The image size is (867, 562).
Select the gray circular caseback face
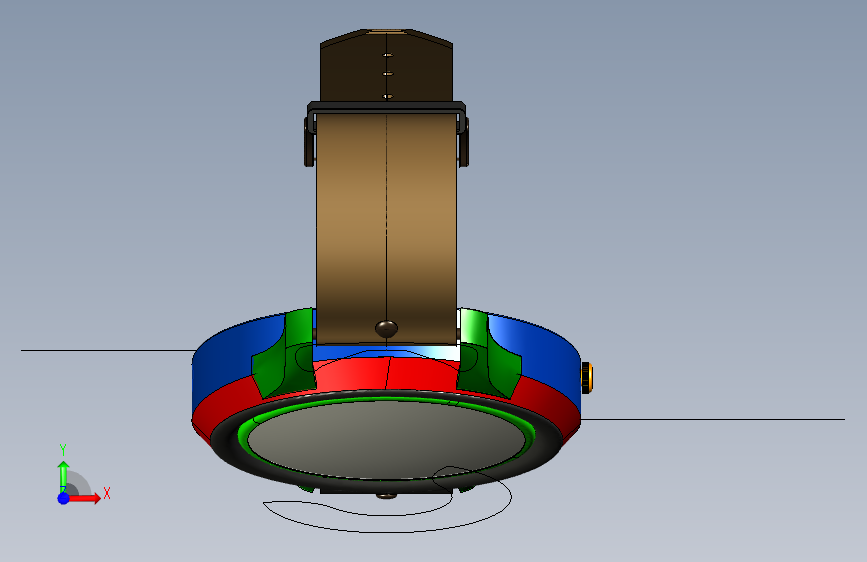coord(387,439)
